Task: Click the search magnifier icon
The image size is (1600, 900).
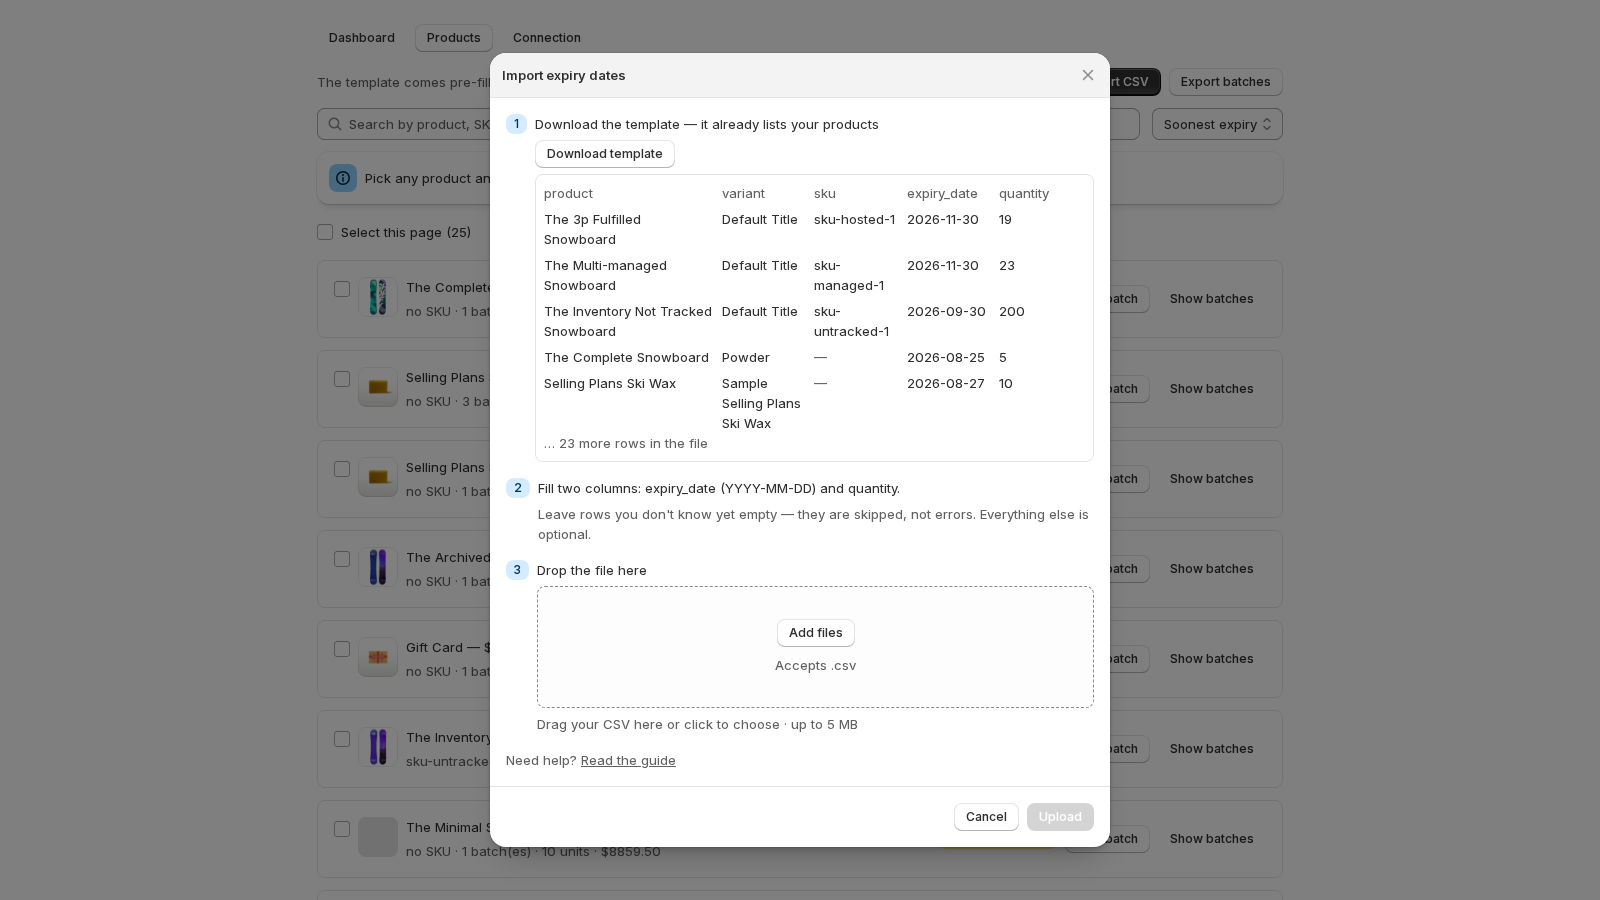Action: point(333,124)
